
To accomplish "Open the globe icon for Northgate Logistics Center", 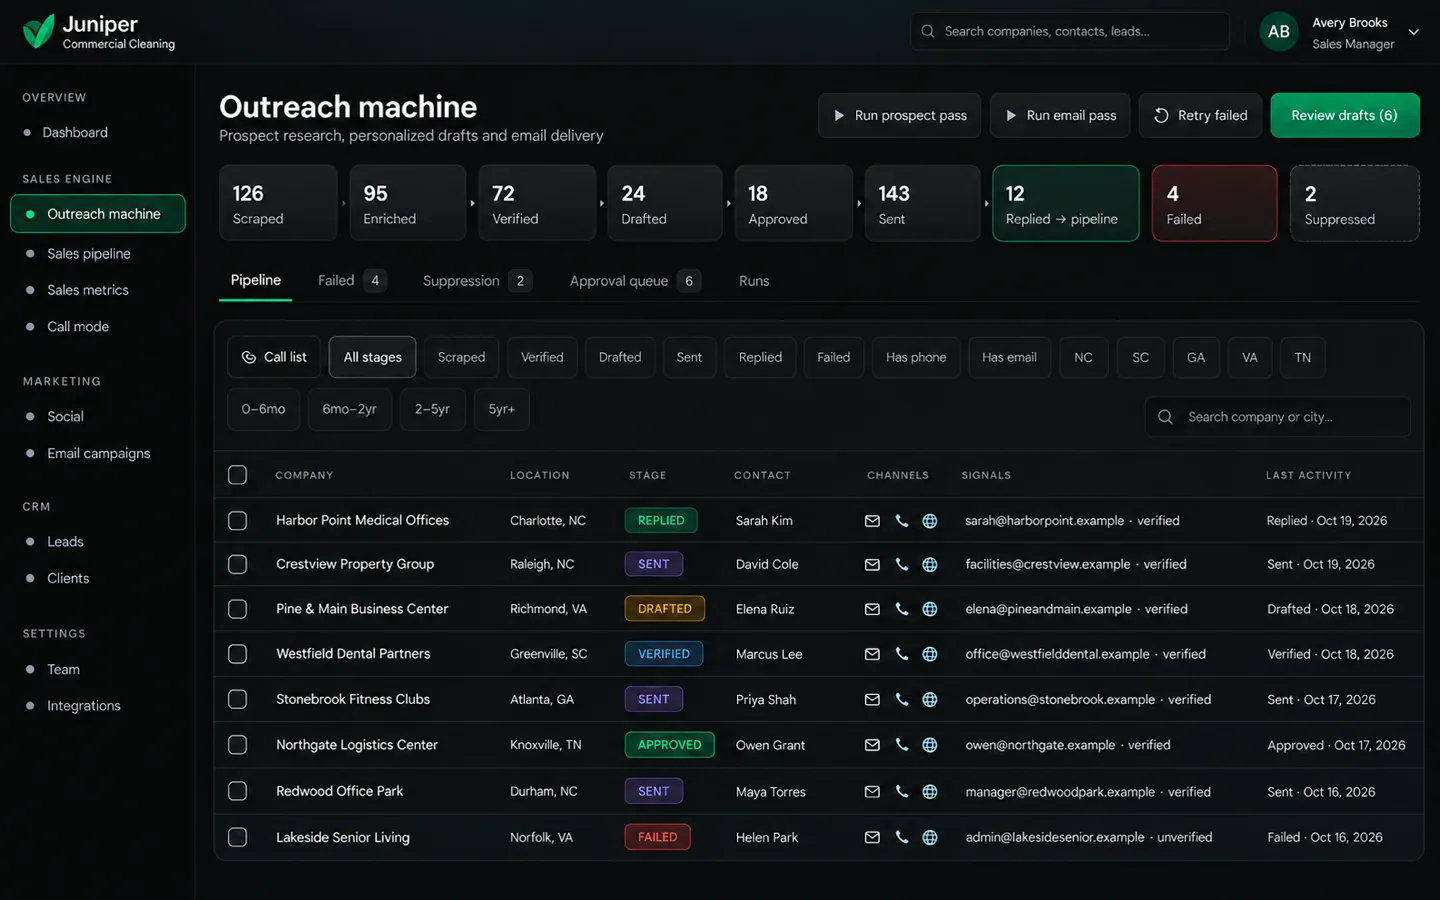I will tap(930, 745).
